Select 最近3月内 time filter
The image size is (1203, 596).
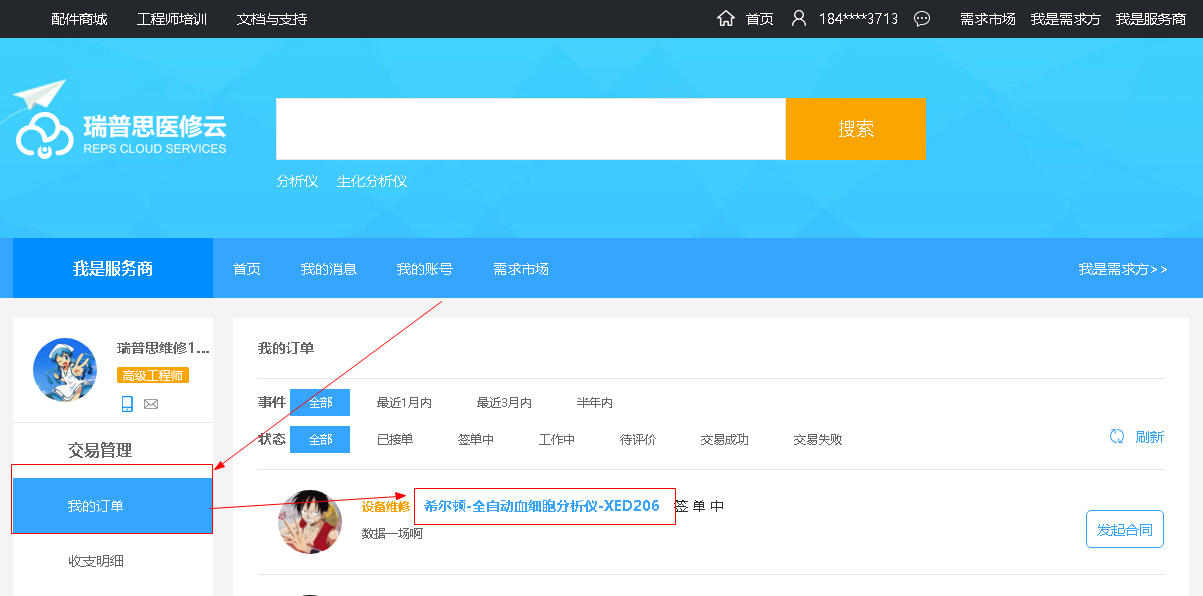point(504,403)
